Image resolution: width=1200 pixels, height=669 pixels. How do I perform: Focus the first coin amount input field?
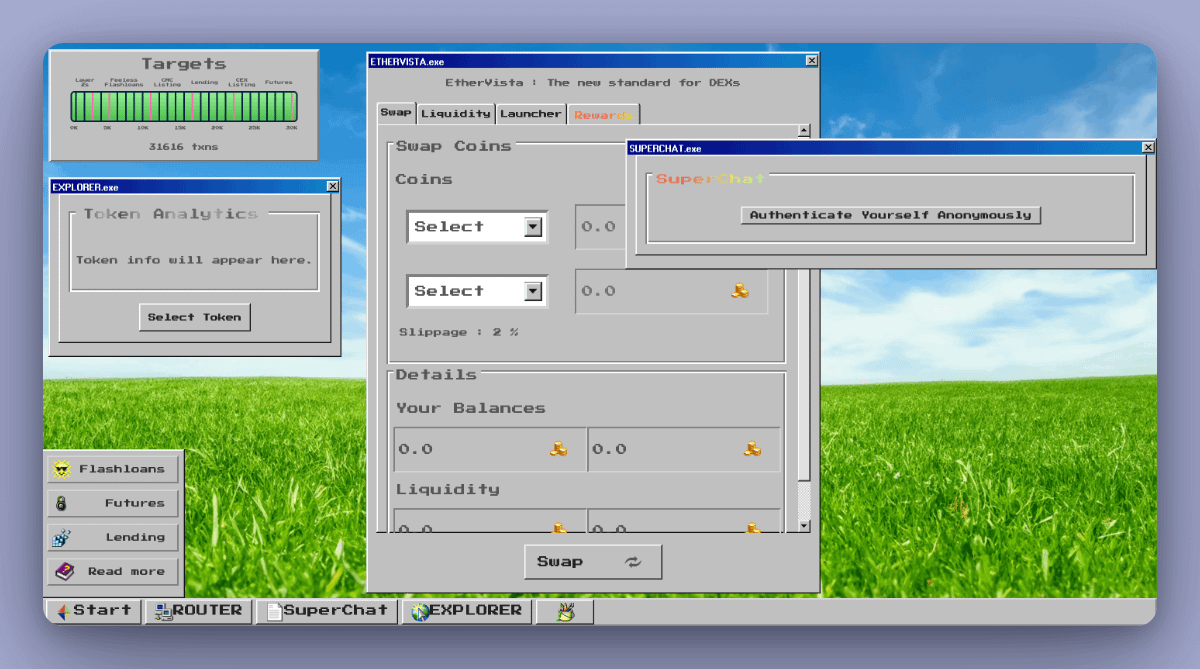(x=601, y=227)
